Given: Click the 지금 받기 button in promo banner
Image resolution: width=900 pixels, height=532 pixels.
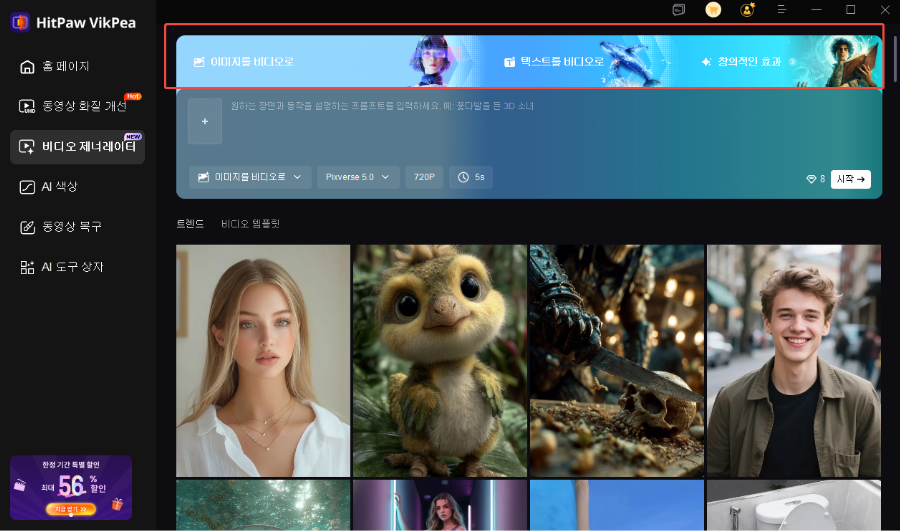Looking at the screenshot, I should click(71, 509).
